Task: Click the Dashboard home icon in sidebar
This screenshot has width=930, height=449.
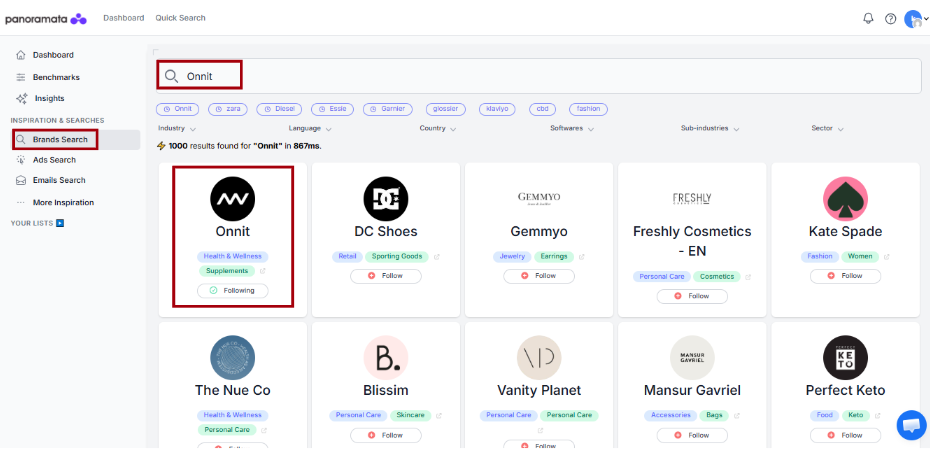Action: [21, 55]
